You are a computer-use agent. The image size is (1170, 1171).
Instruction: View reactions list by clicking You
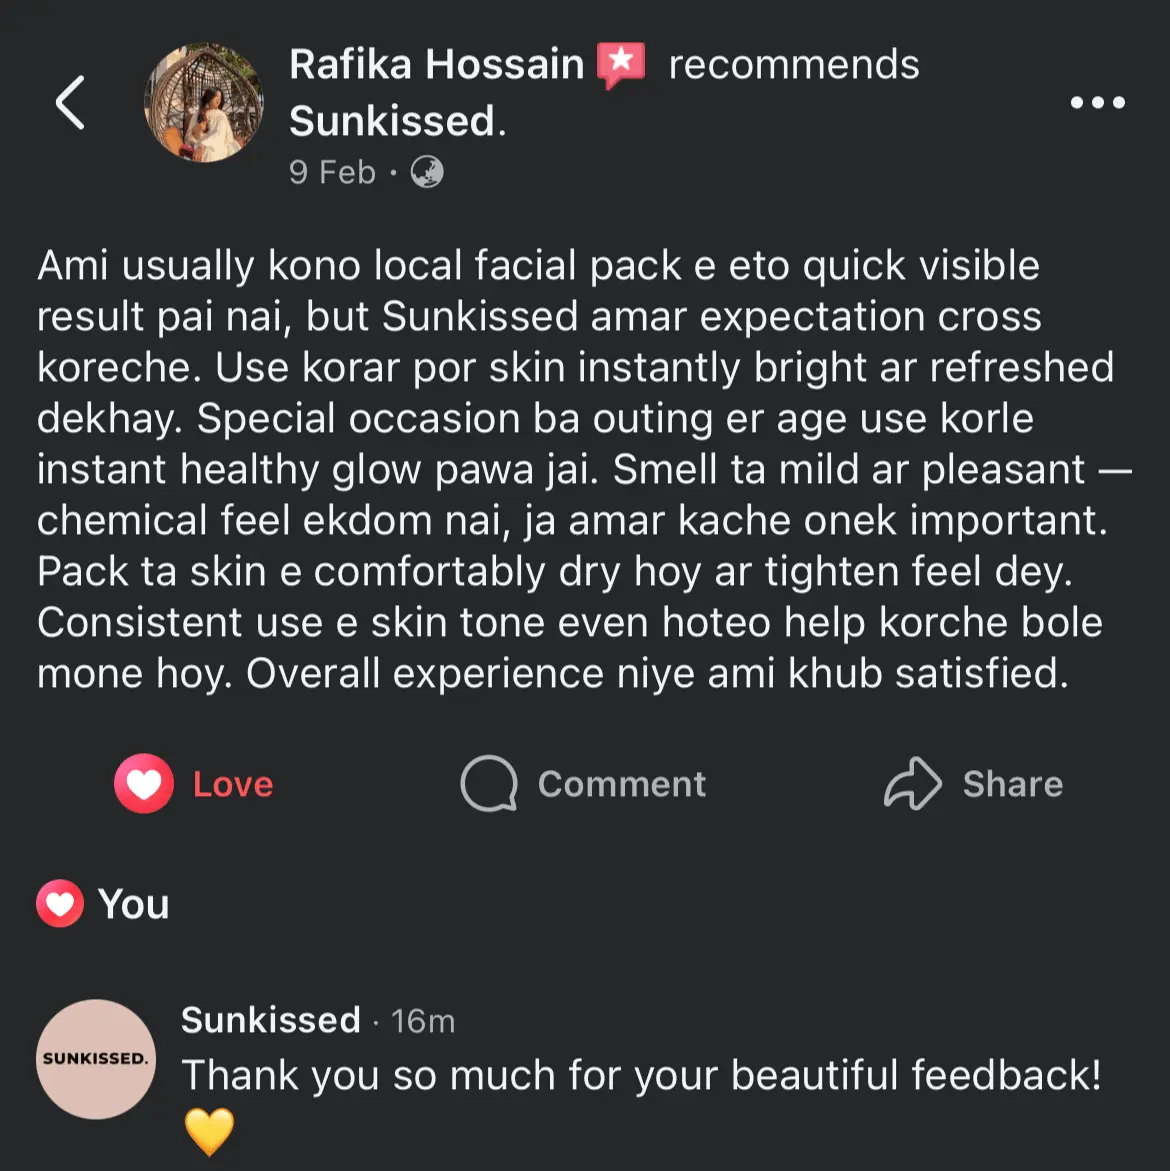tap(134, 904)
